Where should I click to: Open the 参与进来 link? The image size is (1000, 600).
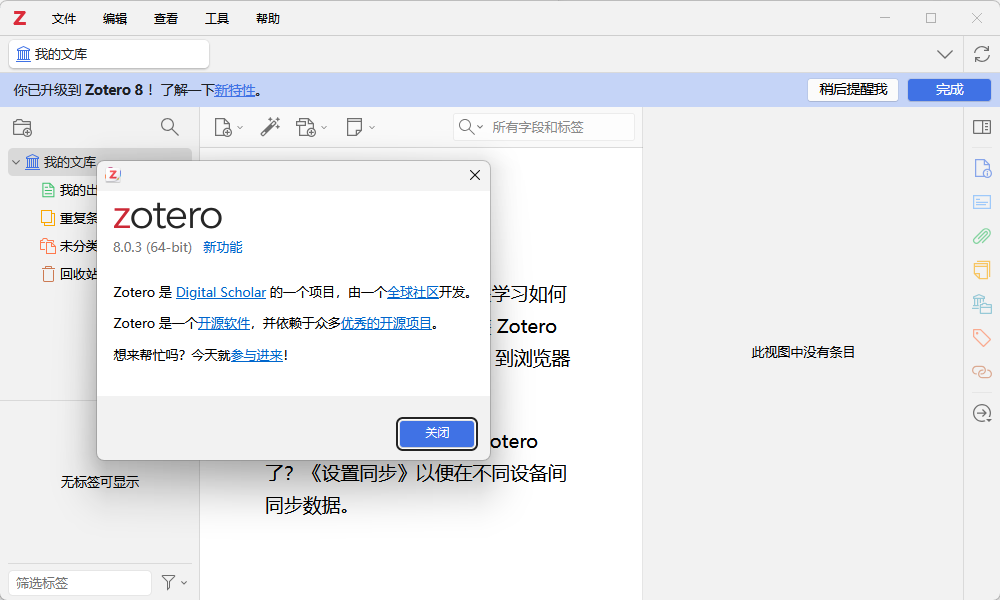256,355
